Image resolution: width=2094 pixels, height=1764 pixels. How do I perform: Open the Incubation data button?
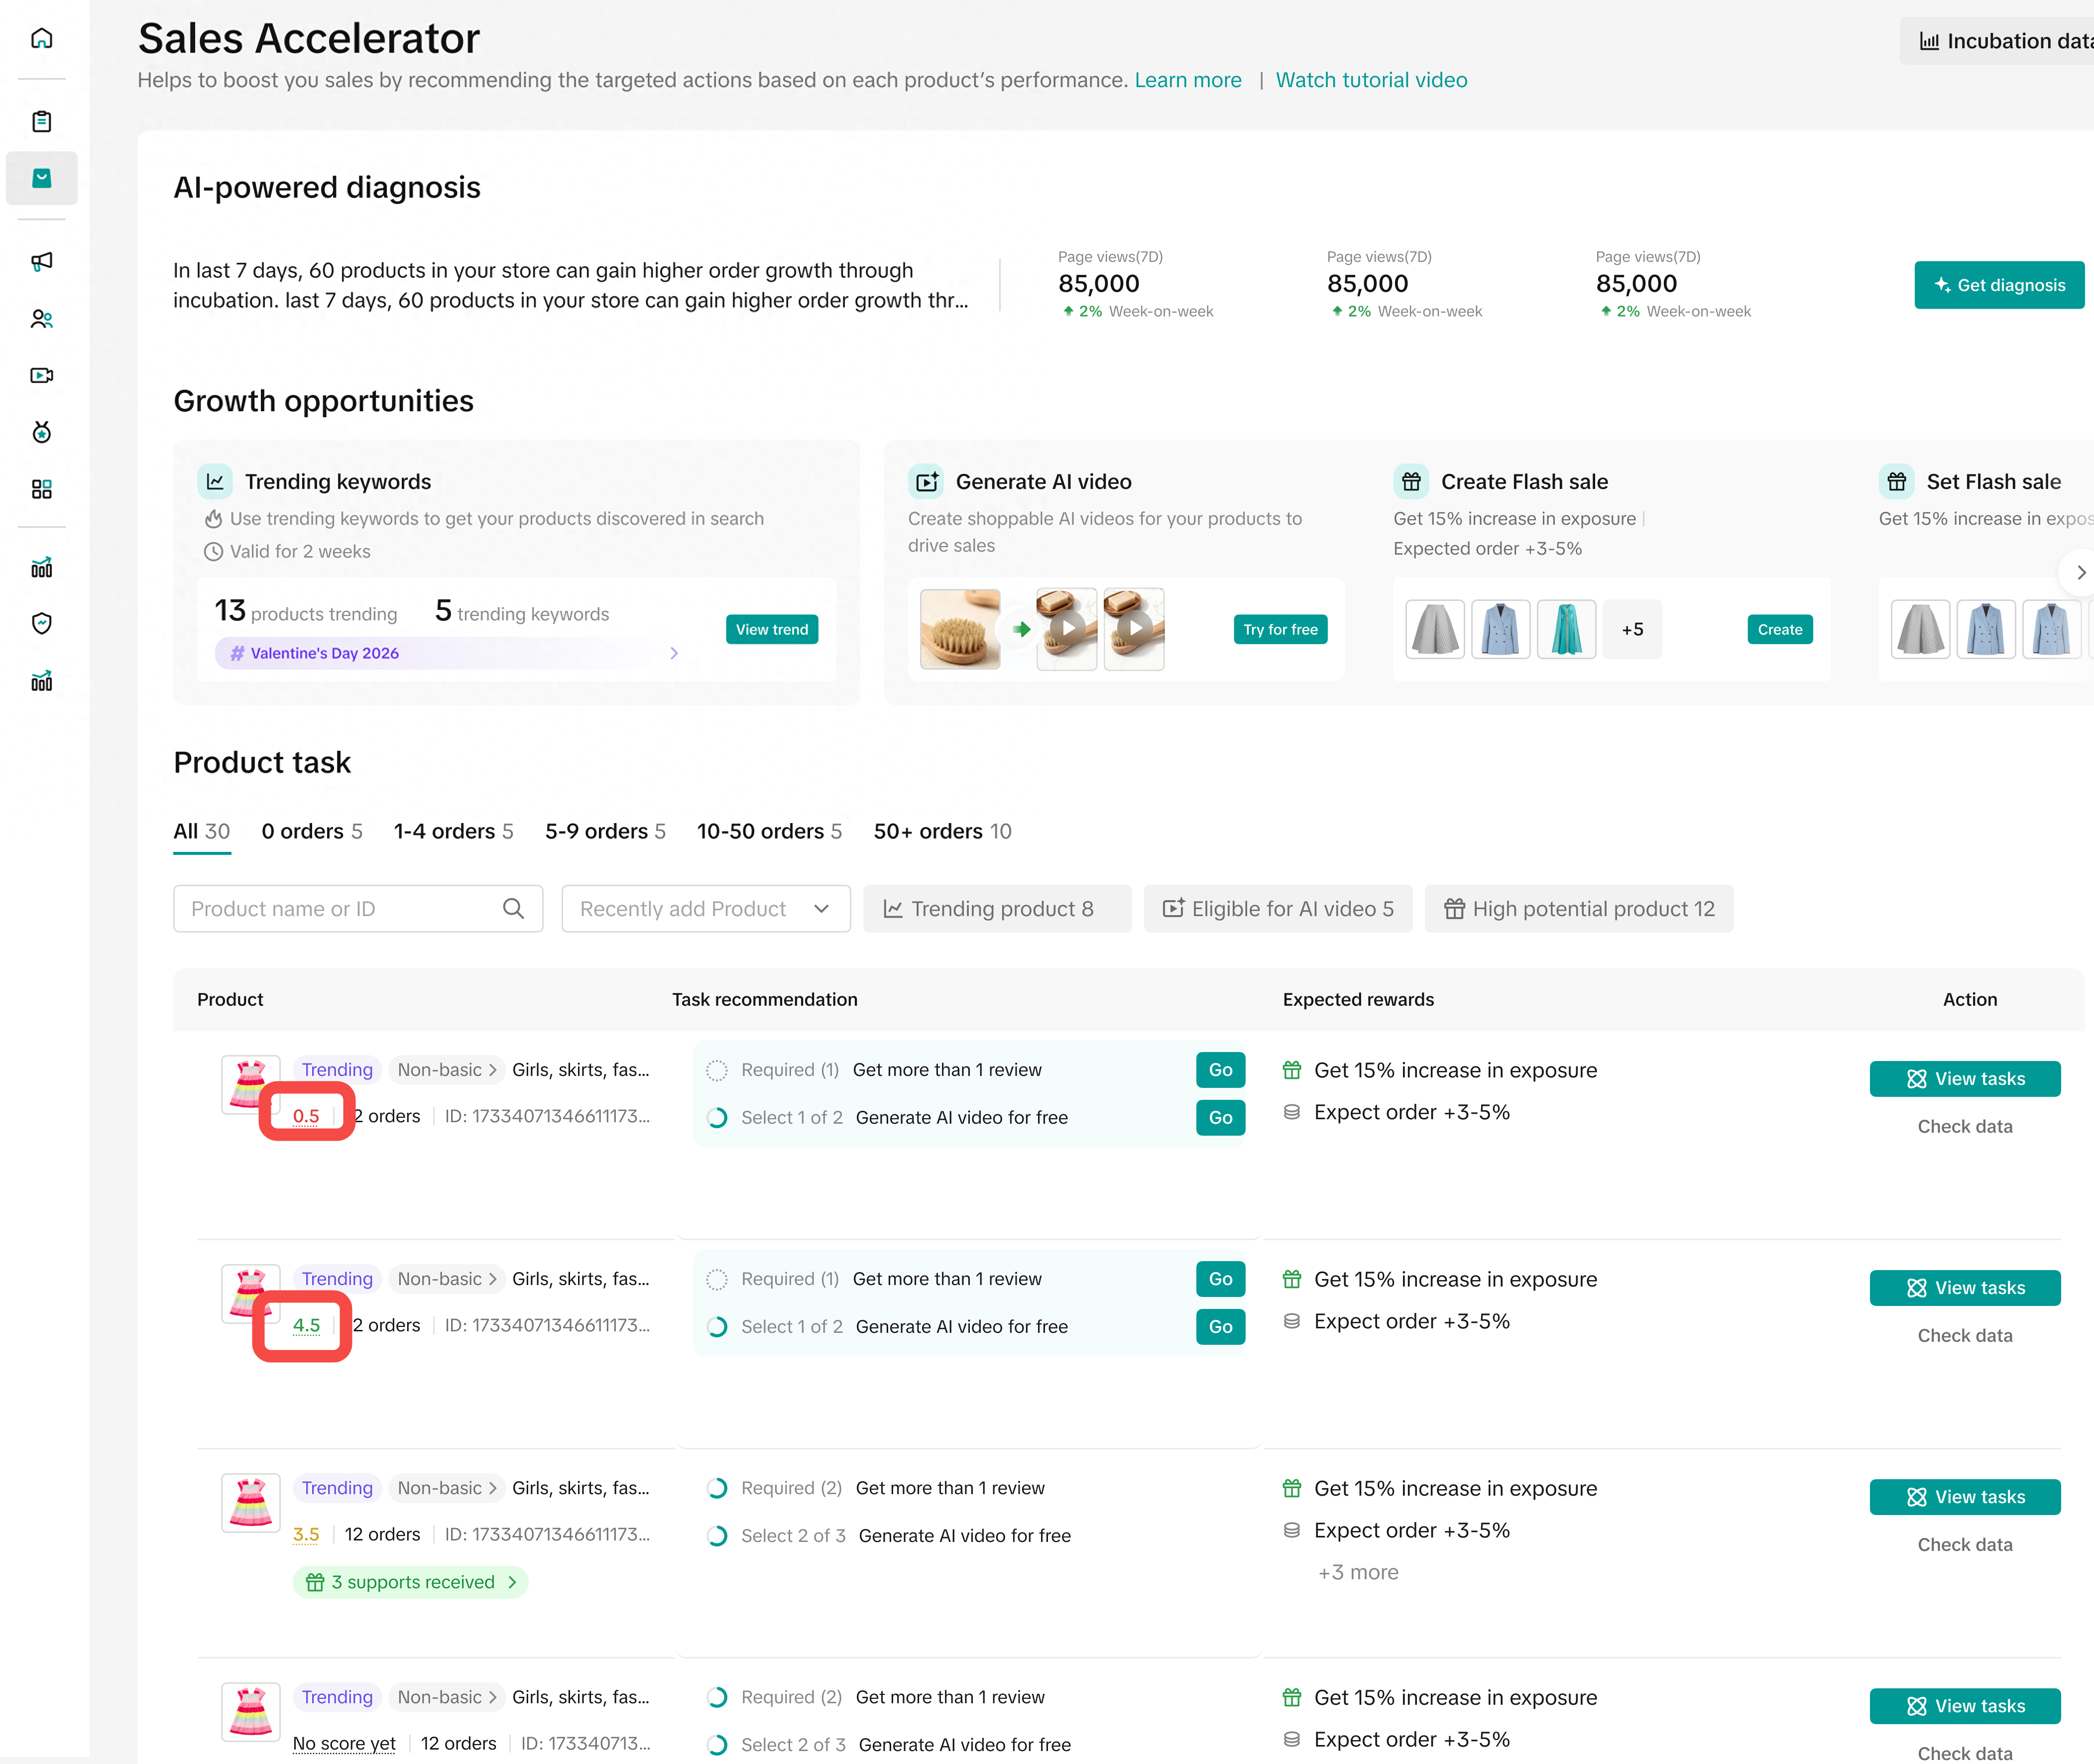click(x=1997, y=41)
